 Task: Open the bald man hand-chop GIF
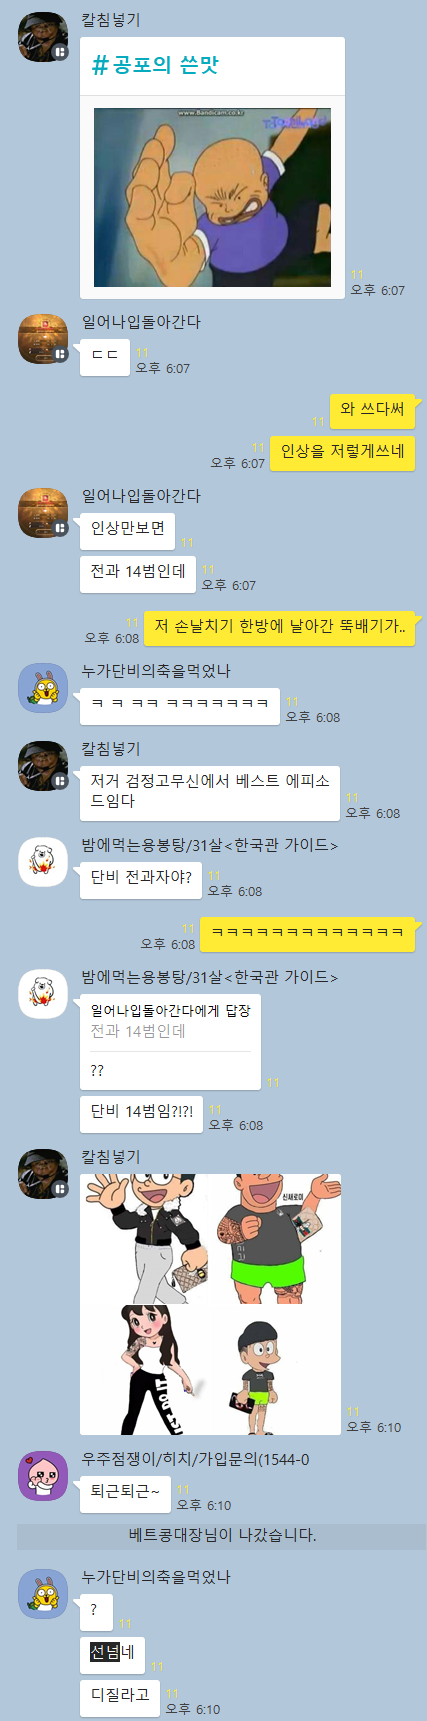[x=212, y=197]
